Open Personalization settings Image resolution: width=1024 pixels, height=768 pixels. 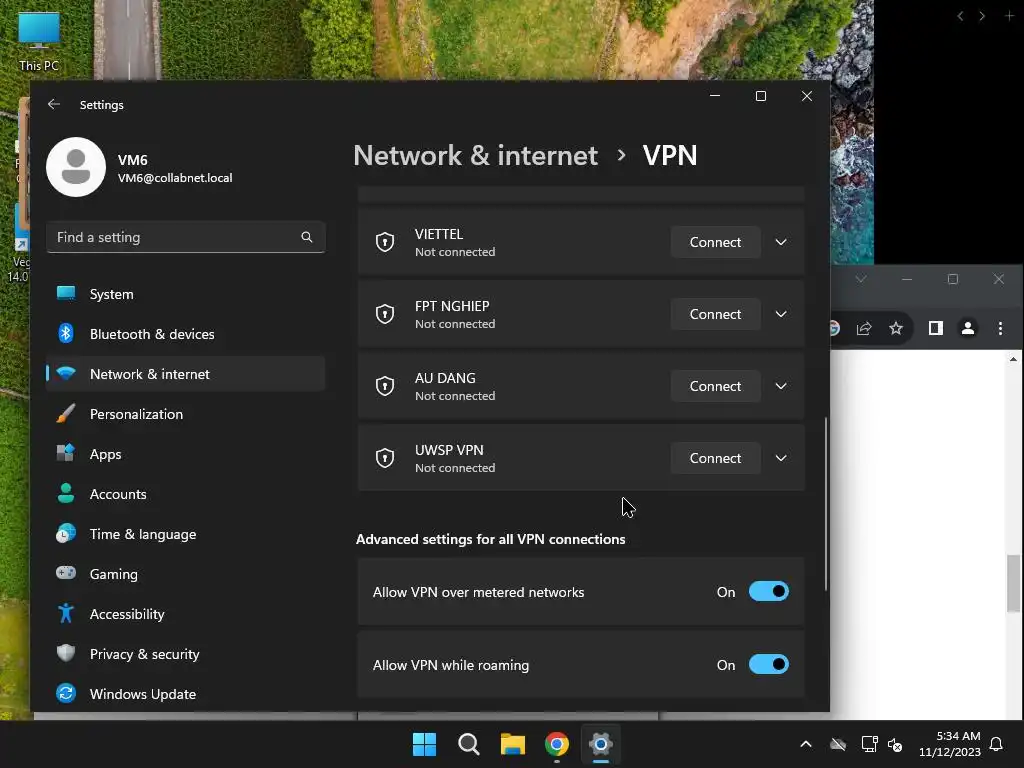(x=185, y=414)
